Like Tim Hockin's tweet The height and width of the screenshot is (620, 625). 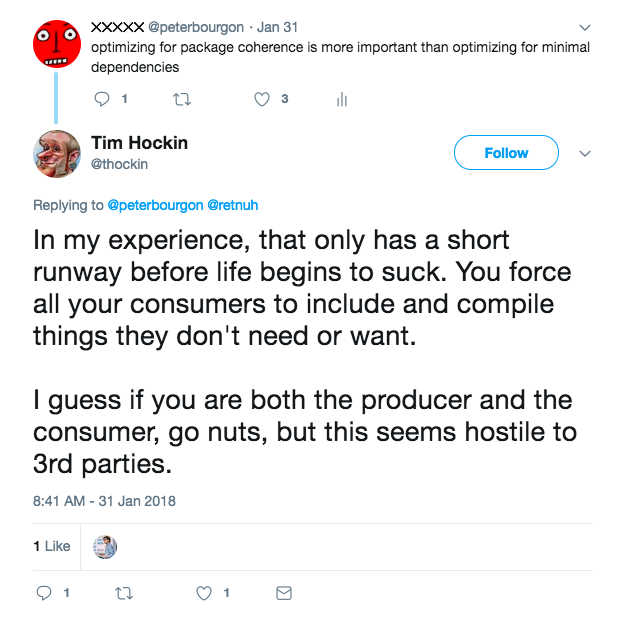204,593
